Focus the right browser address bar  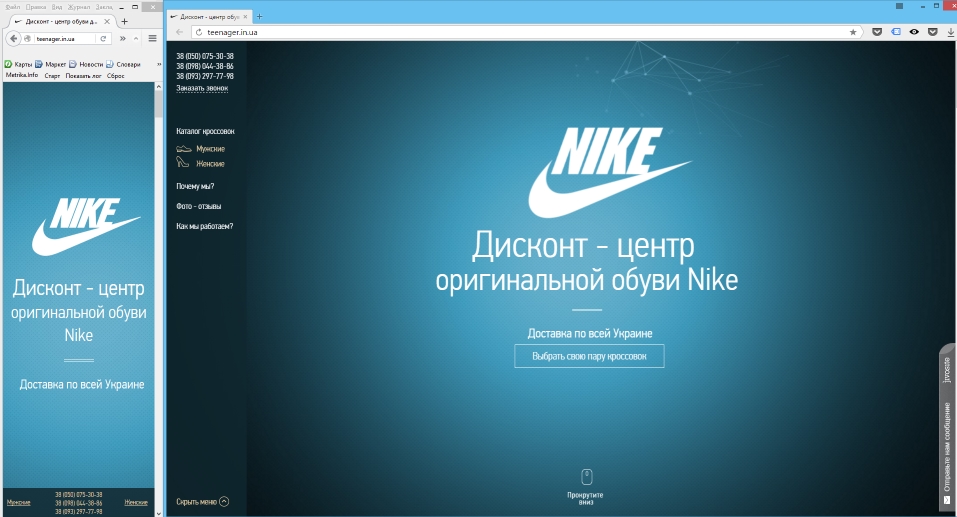point(525,32)
